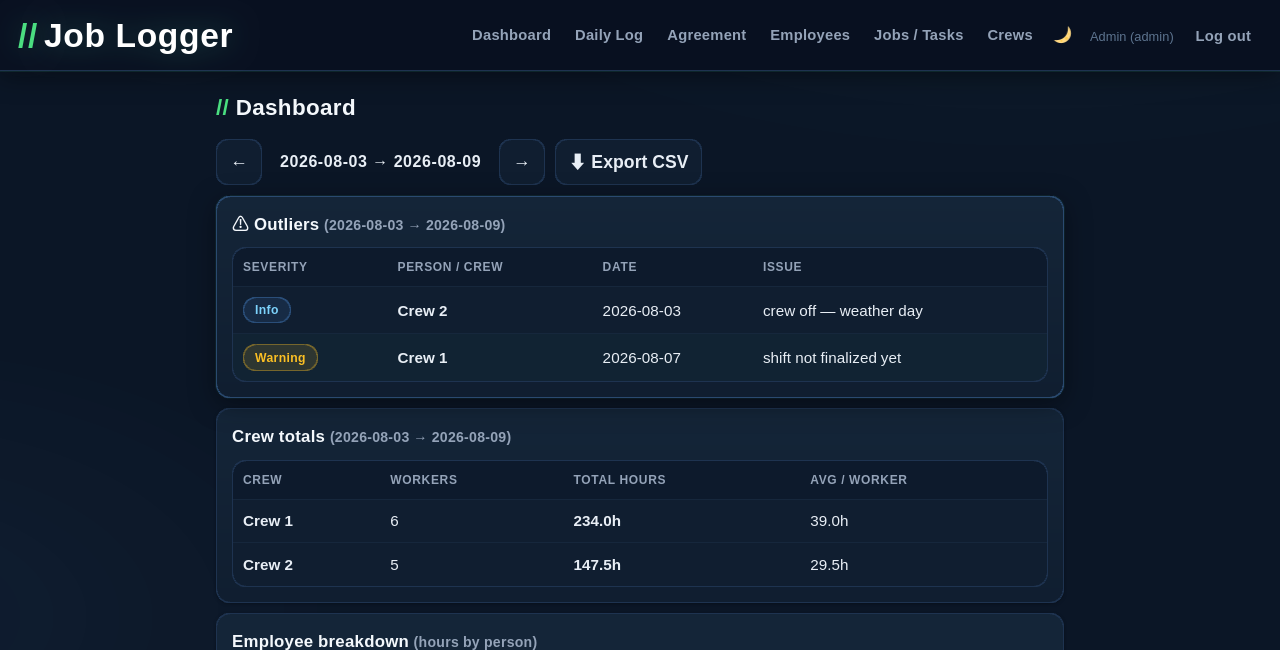
Task: Click total hours 234.0h
Action: point(597,521)
